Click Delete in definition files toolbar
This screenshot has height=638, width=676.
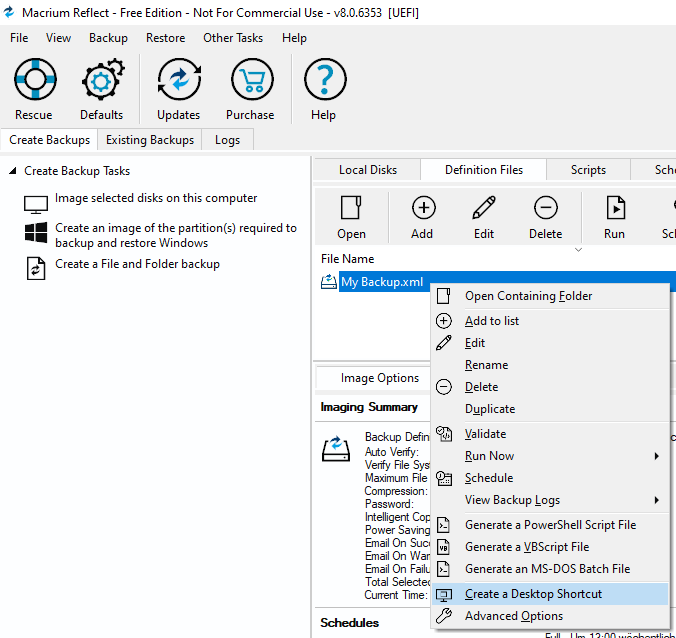click(x=545, y=217)
